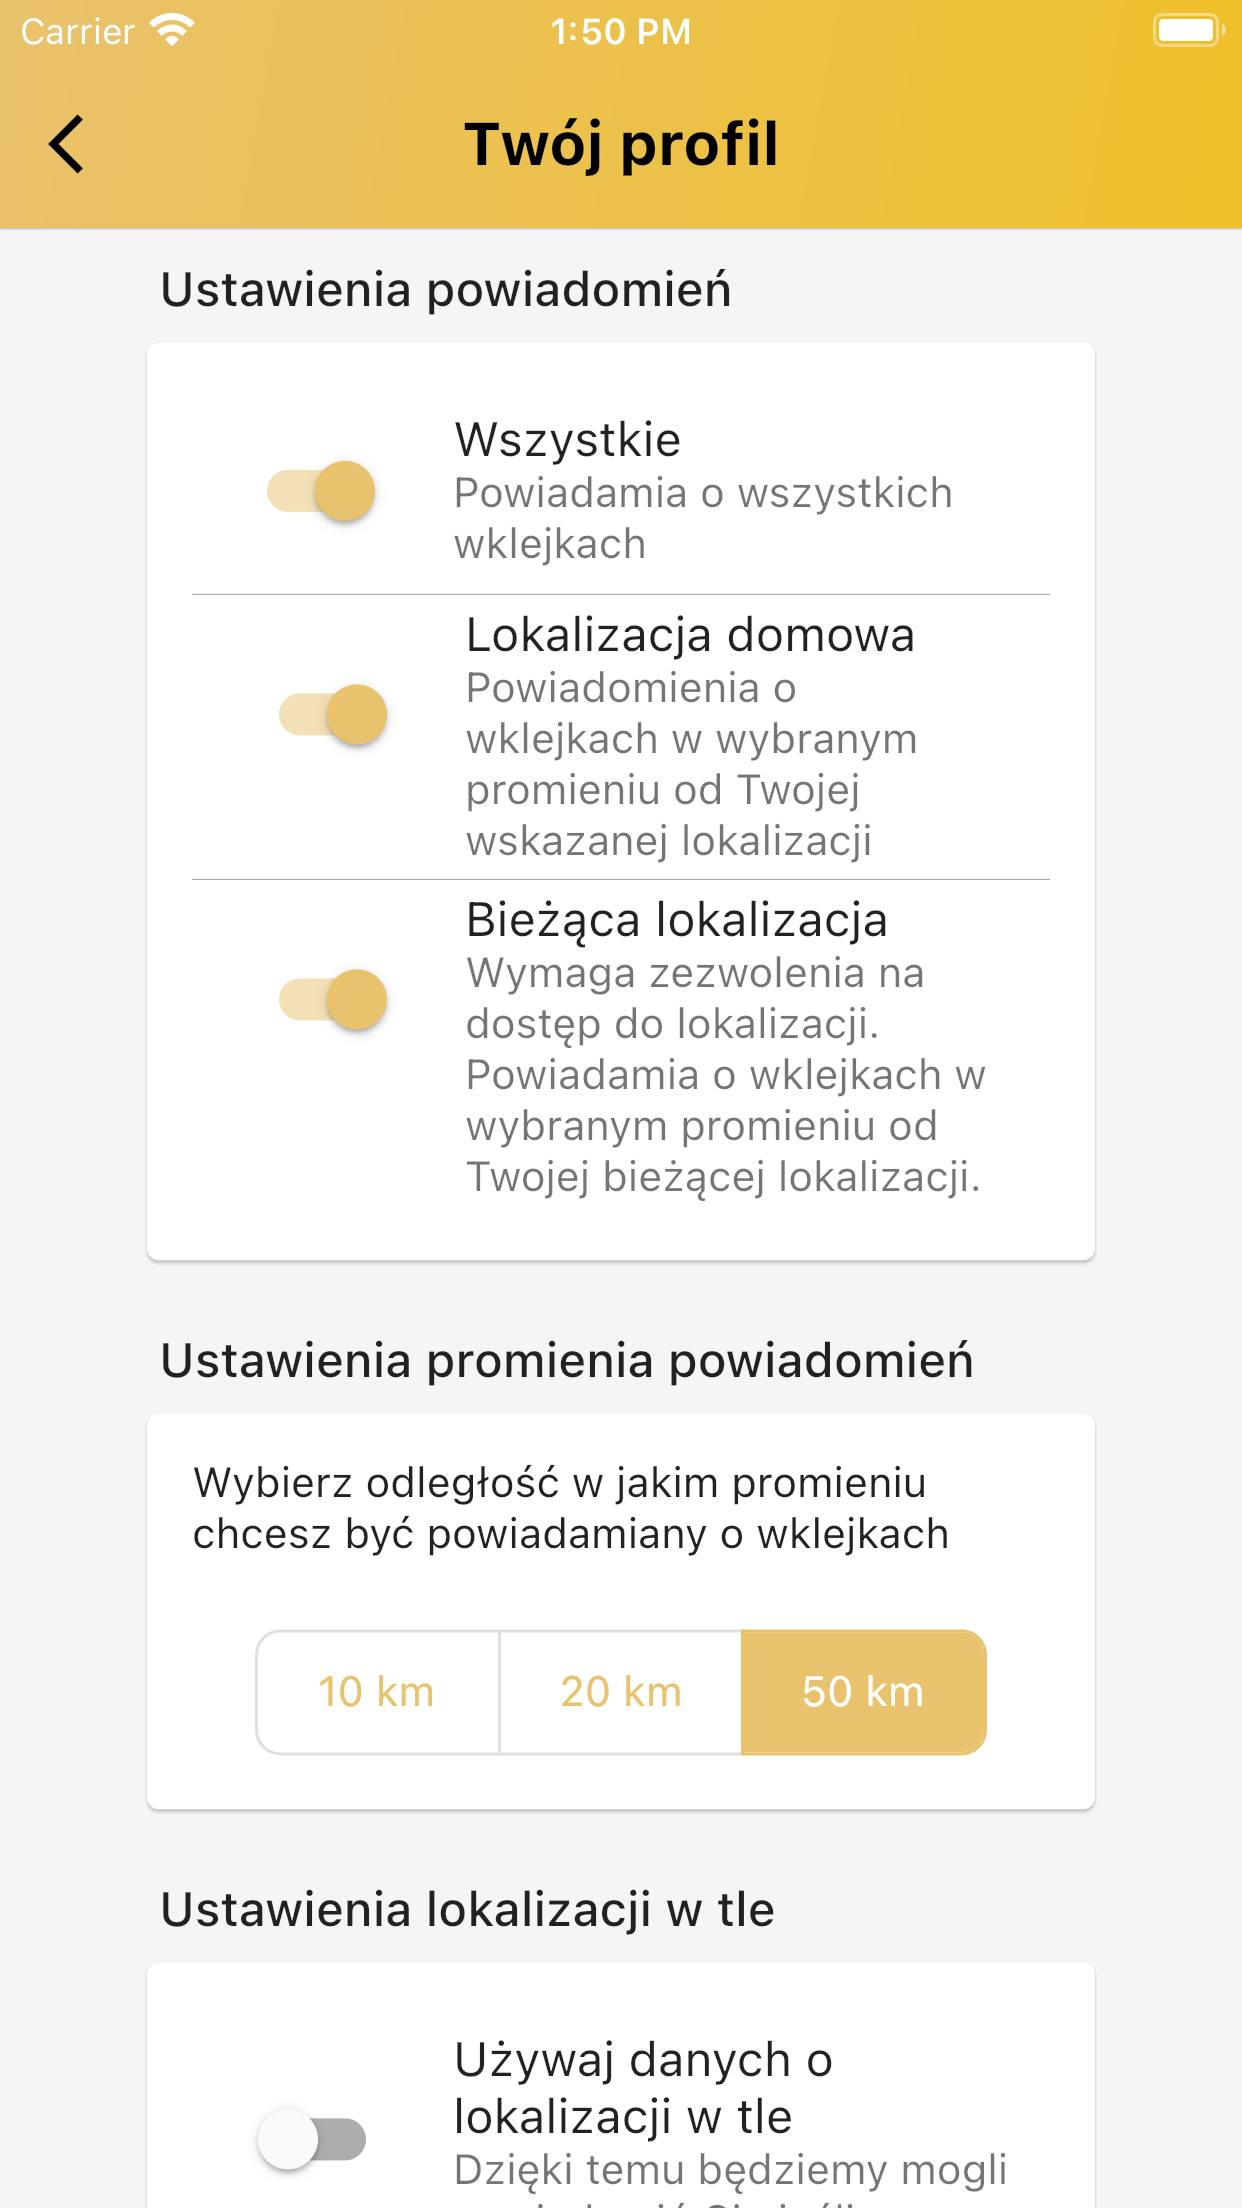The width and height of the screenshot is (1242, 2208).
Task: Turn off the Lokalizacja domowa switch
Action: (x=333, y=715)
